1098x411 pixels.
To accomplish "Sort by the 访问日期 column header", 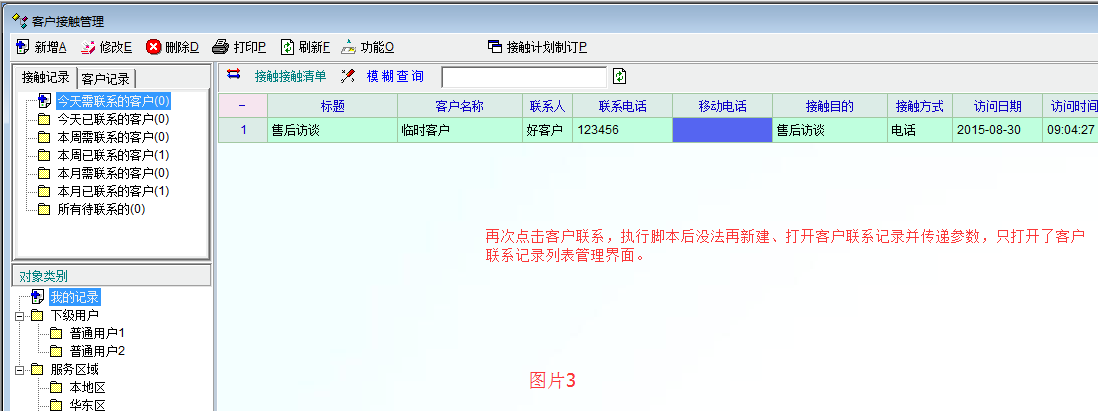I will click(994, 106).
